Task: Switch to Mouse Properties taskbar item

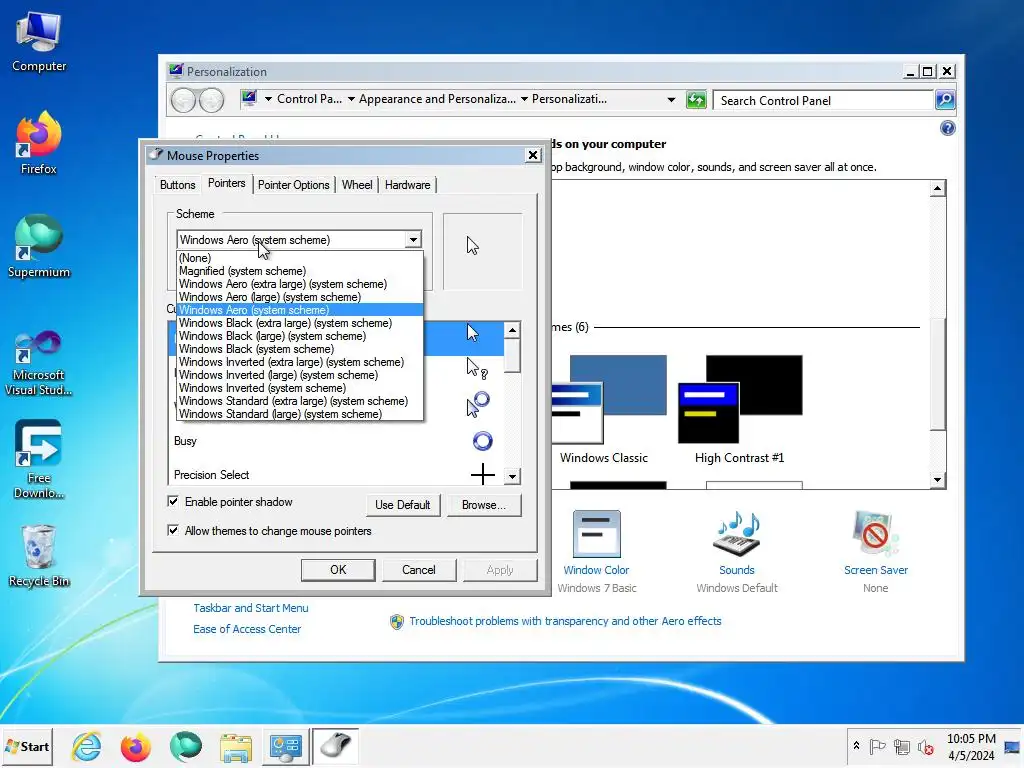Action: pos(336,746)
